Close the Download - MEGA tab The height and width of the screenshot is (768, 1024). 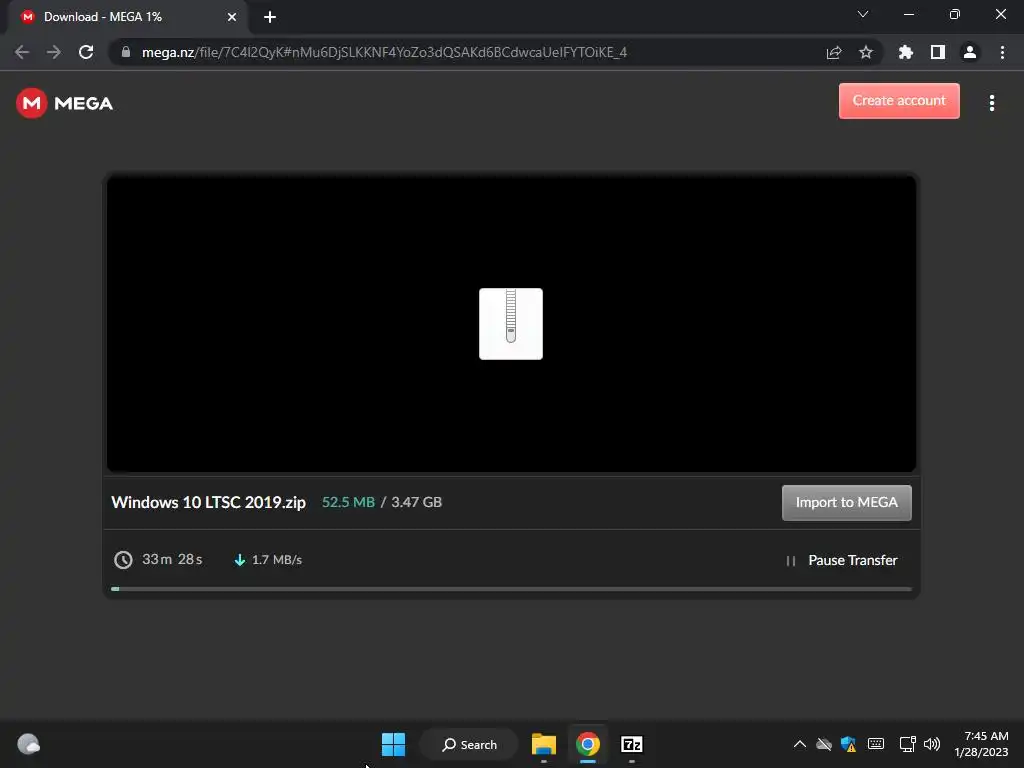click(x=232, y=17)
